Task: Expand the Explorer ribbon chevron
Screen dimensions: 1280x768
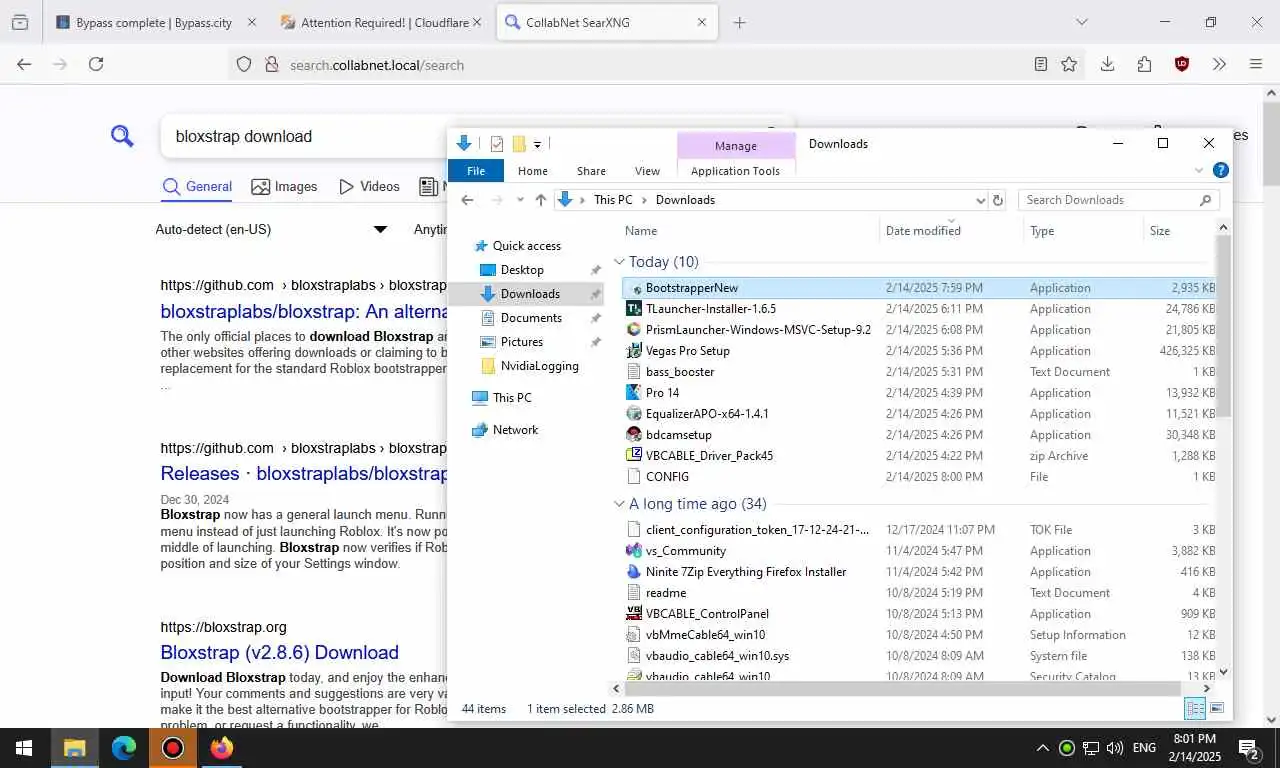Action: [x=1199, y=170]
